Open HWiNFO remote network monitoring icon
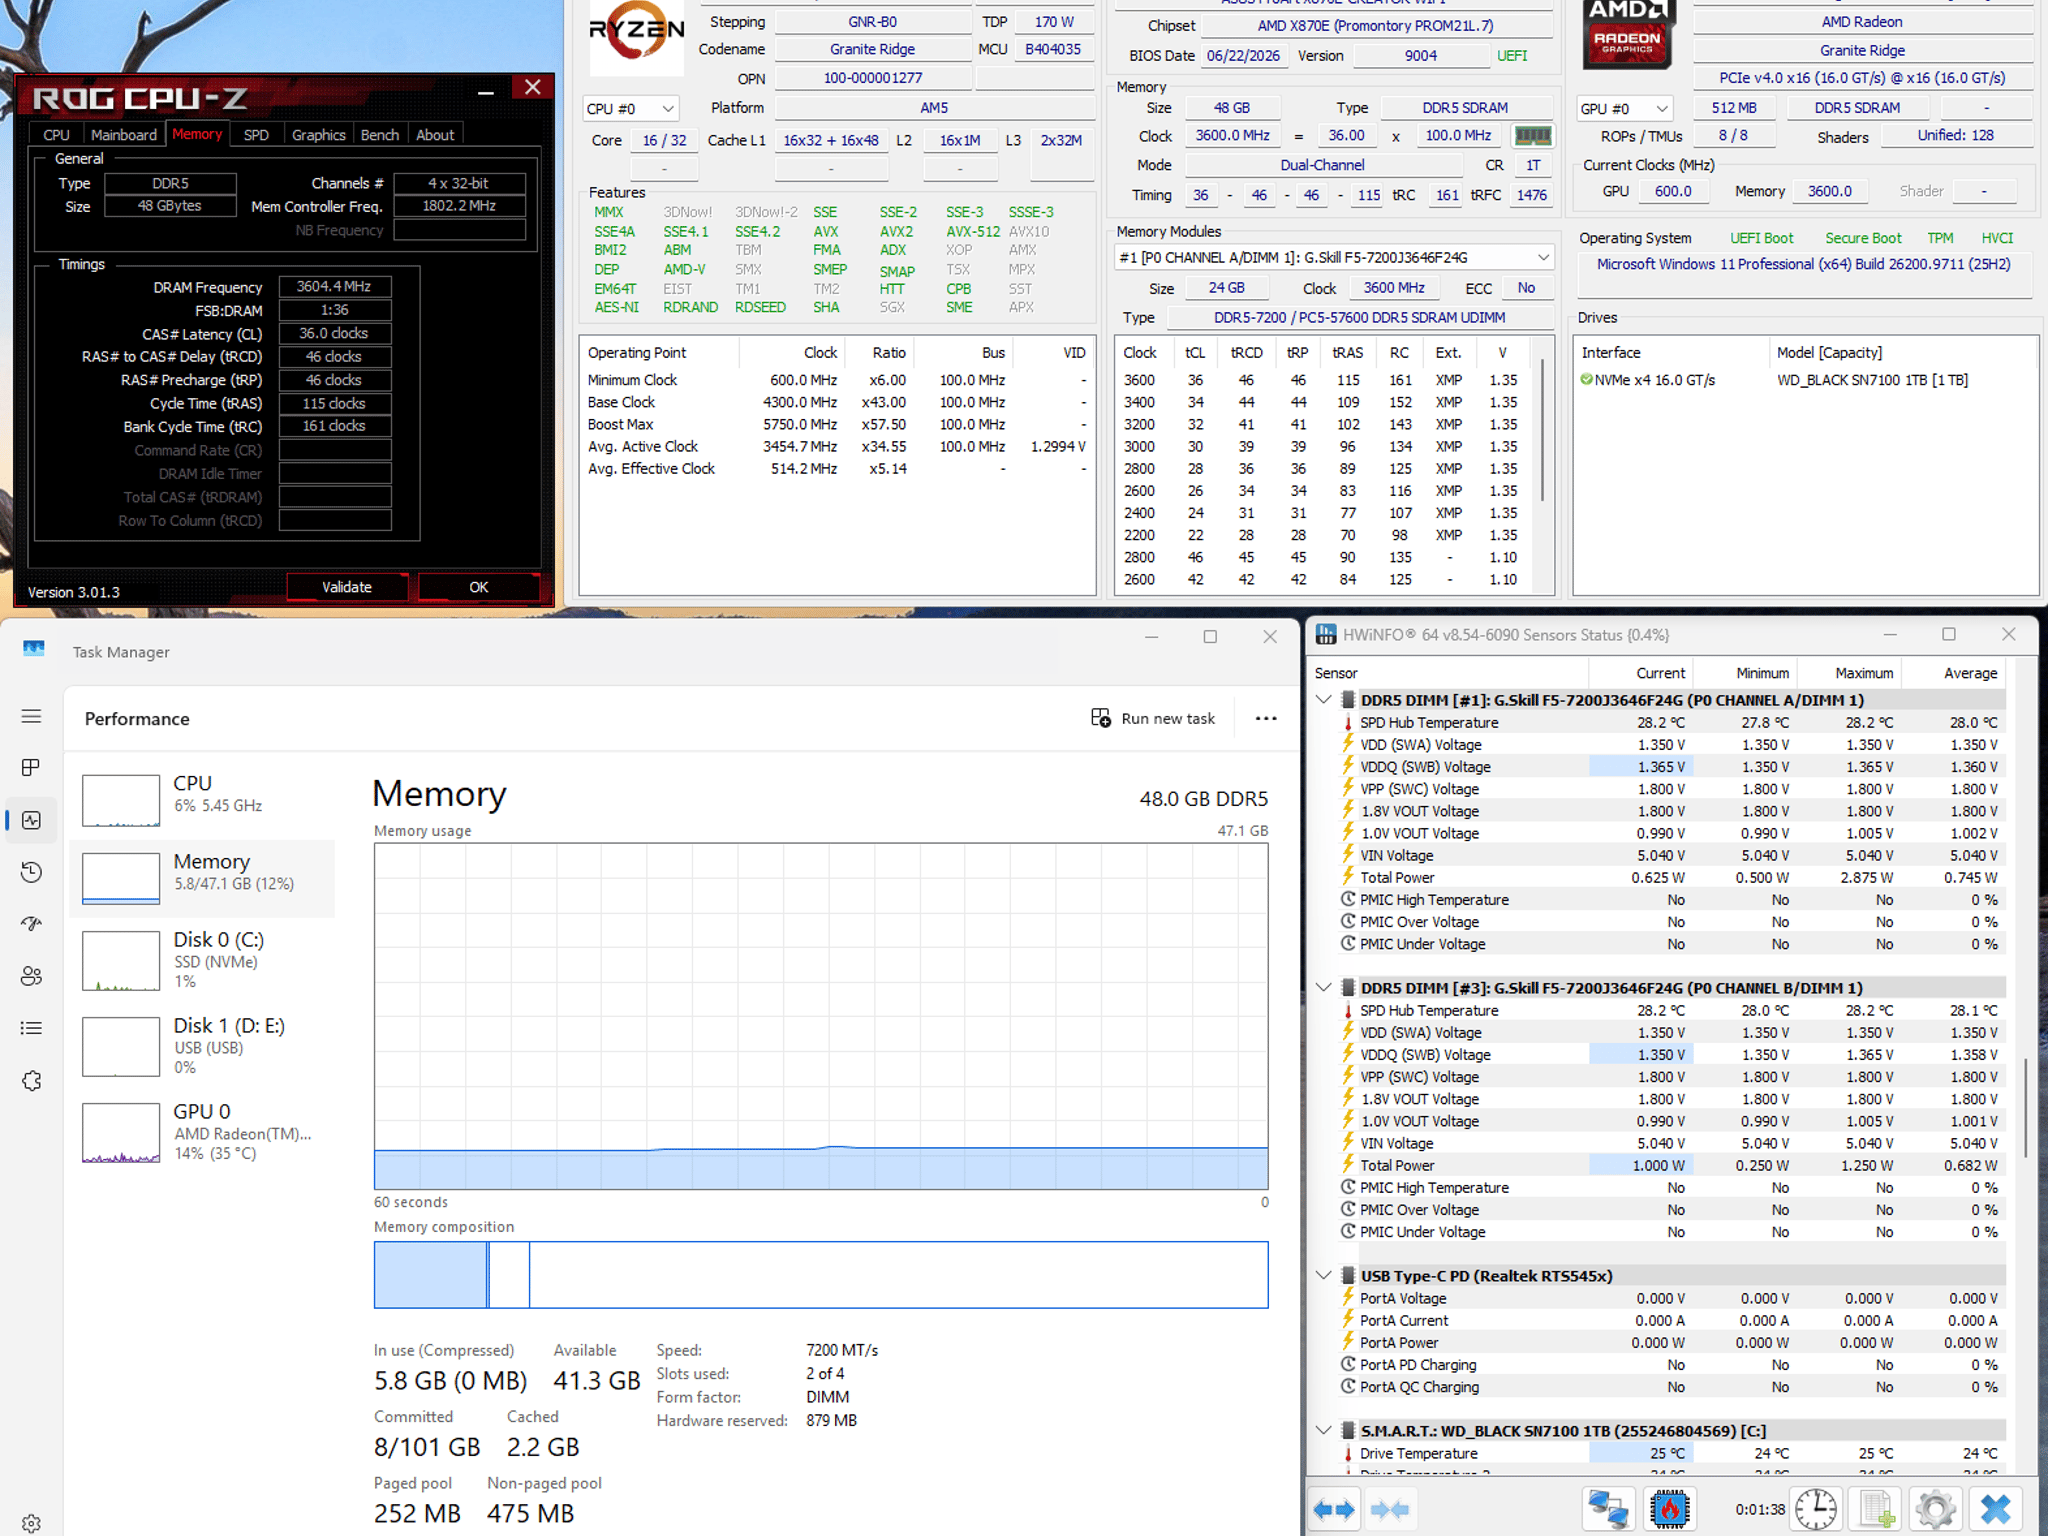 [x=1608, y=1509]
